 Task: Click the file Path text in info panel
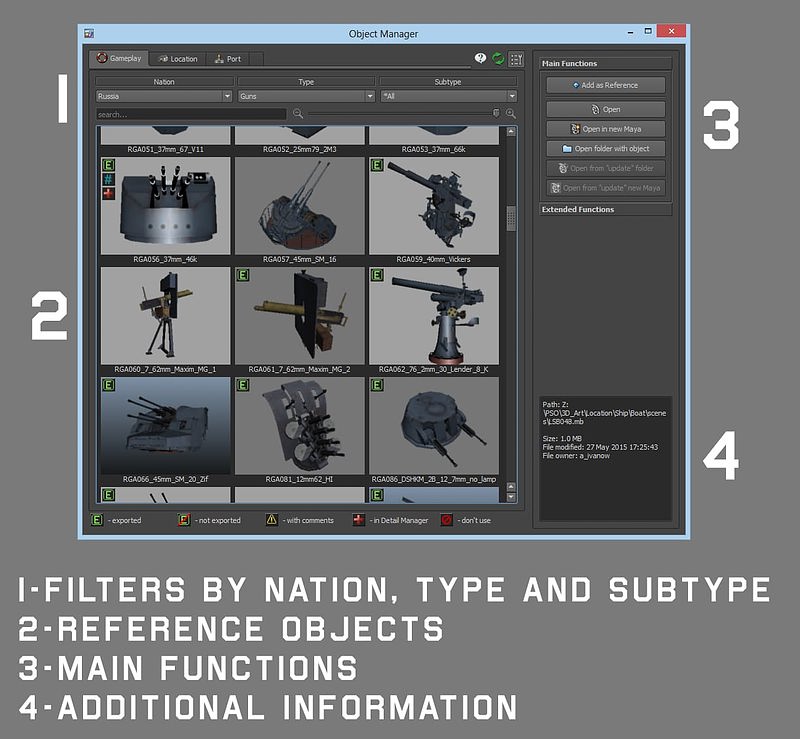pos(604,413)
